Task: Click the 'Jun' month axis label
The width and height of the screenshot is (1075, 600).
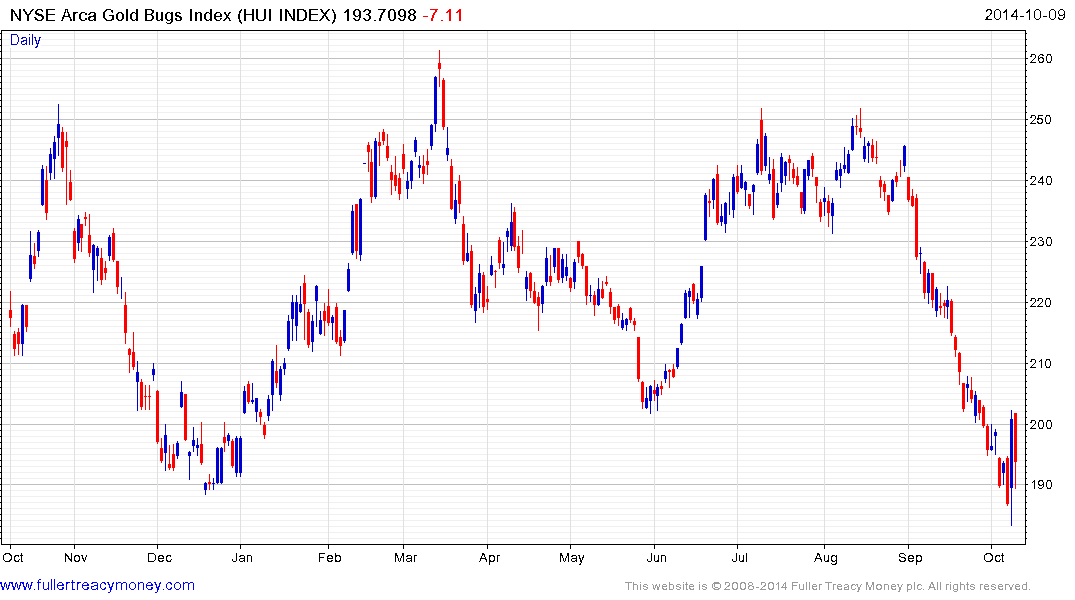Action: [656, 557]
